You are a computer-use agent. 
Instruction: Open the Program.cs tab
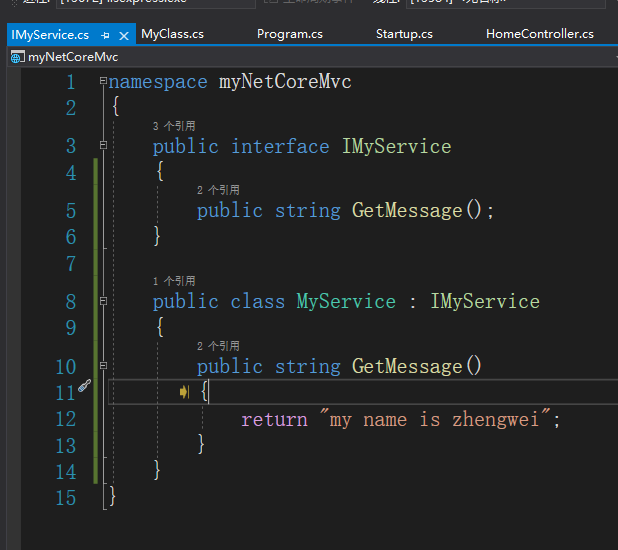click(x=290, y=34)
